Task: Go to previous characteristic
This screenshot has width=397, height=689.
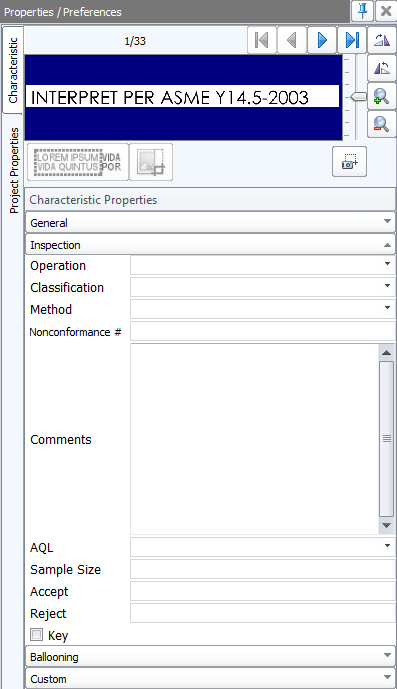Action: [291, 40]
